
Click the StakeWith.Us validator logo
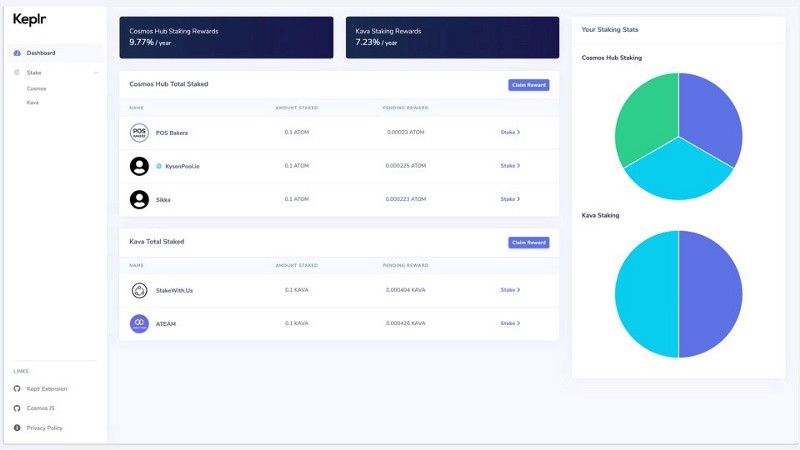point(139,290)
